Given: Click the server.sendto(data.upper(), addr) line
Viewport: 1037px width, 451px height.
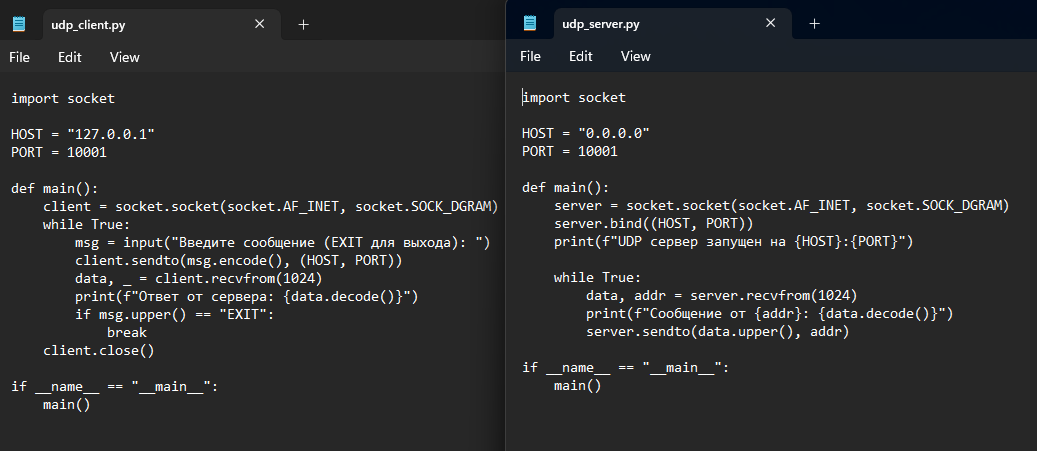Looking at the screenshot, I should click(717, 331).
